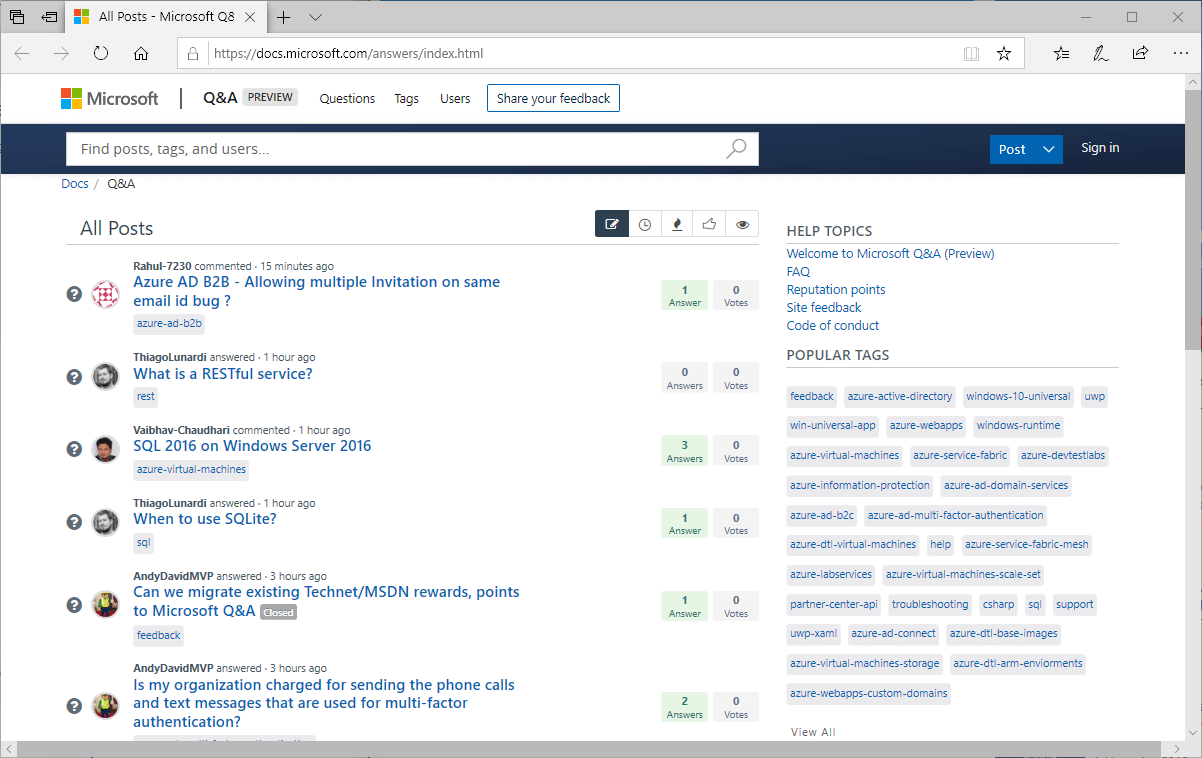Screen dimensions: 1202x758
Task: Toggle sort by views eye icon
Action: pyautogui.click(x=742, y=225)
